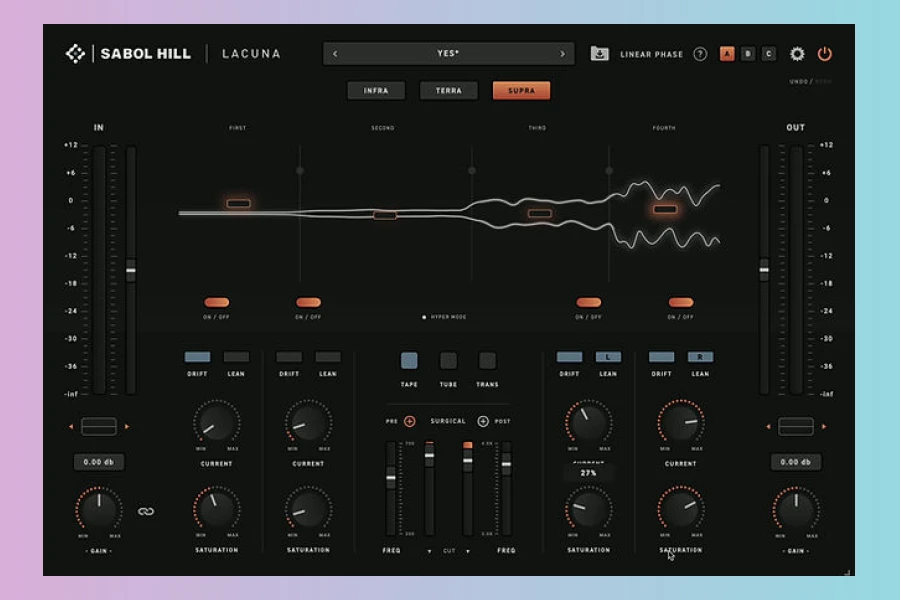
Task: Select the TAPE saturation type
Action: click(x=409, y=361)
